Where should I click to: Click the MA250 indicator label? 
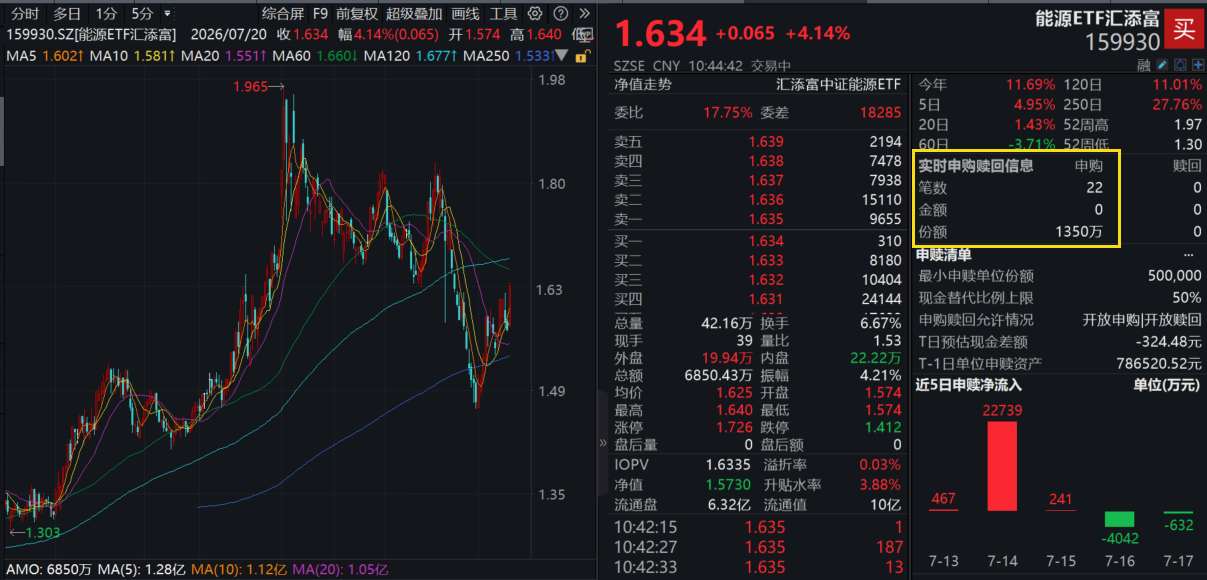[x=508, y=56]
